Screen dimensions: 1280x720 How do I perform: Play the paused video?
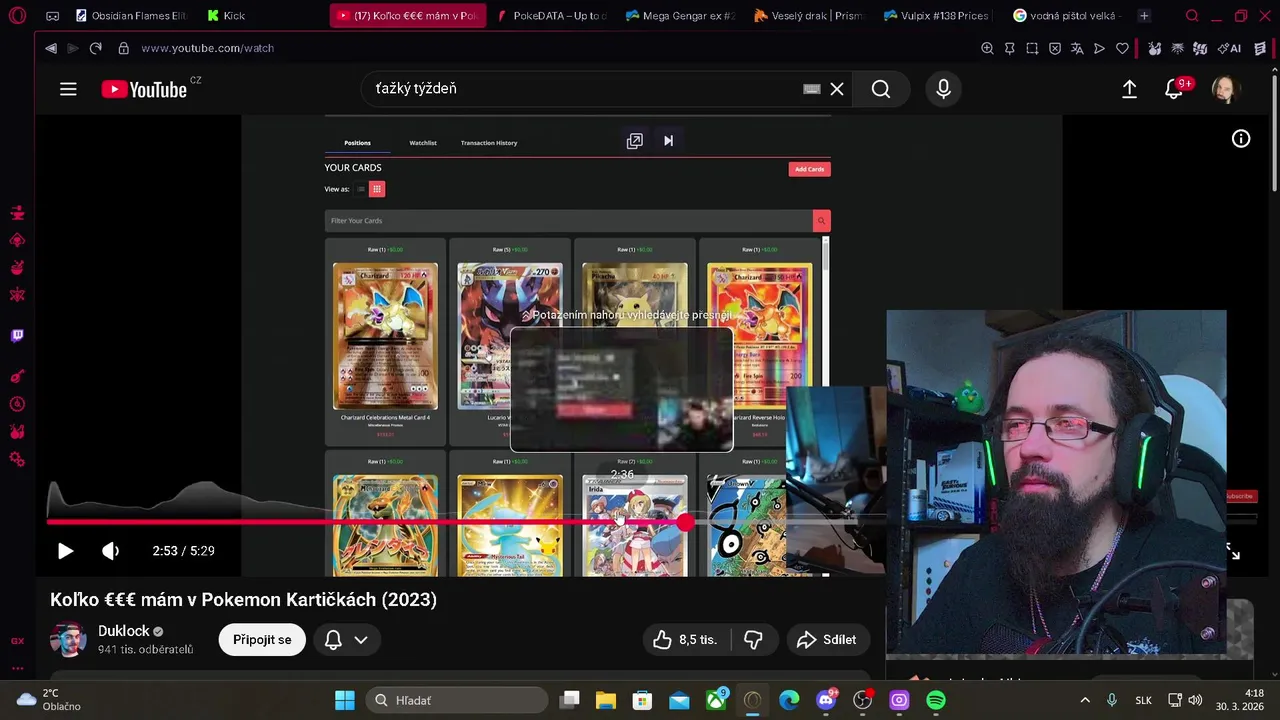pyautogui.click(x=65, y=551)
